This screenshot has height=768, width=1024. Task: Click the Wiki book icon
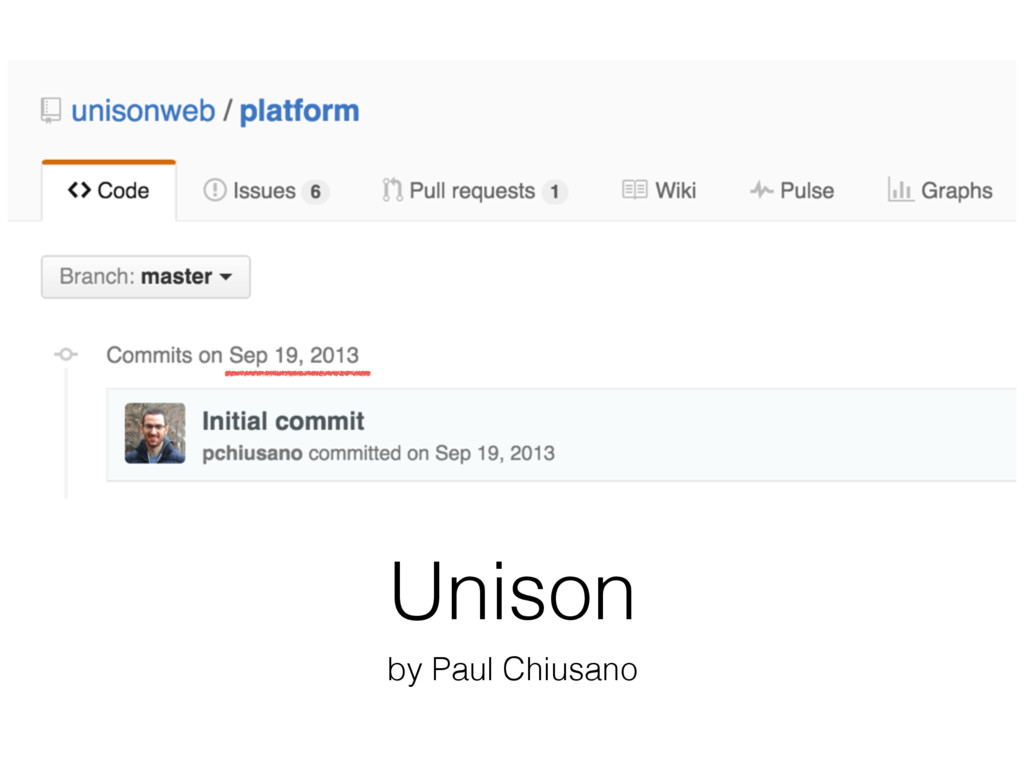(x=634, y=189)
